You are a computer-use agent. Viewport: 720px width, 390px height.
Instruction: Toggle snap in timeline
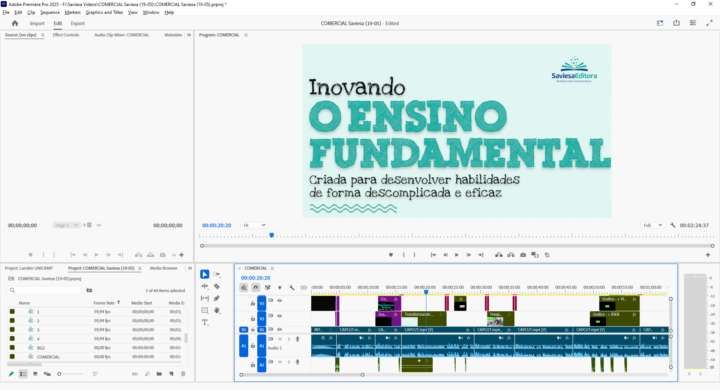pyautogui.click(x=256, y=288)
